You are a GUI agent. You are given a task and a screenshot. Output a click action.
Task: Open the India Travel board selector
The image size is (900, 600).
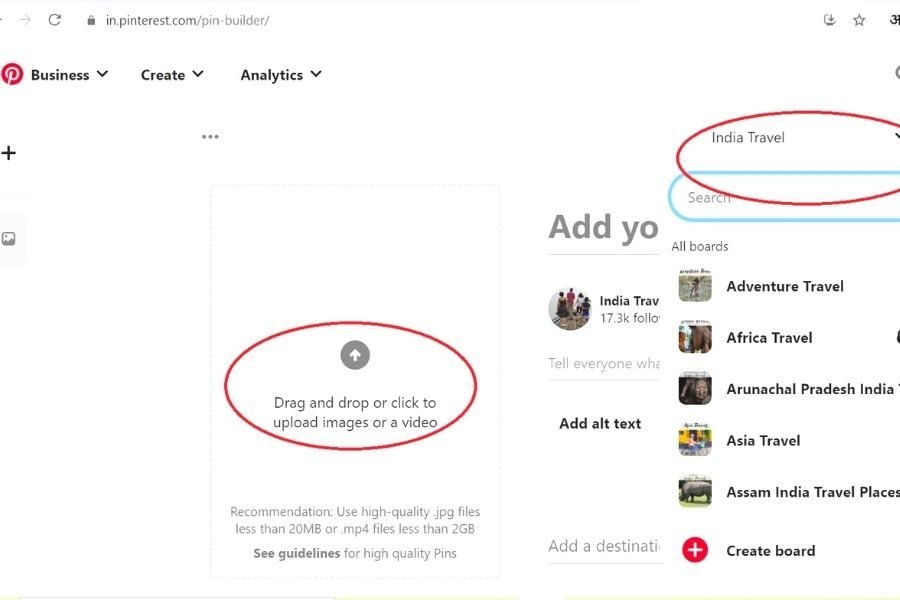(x=790, y=138)
